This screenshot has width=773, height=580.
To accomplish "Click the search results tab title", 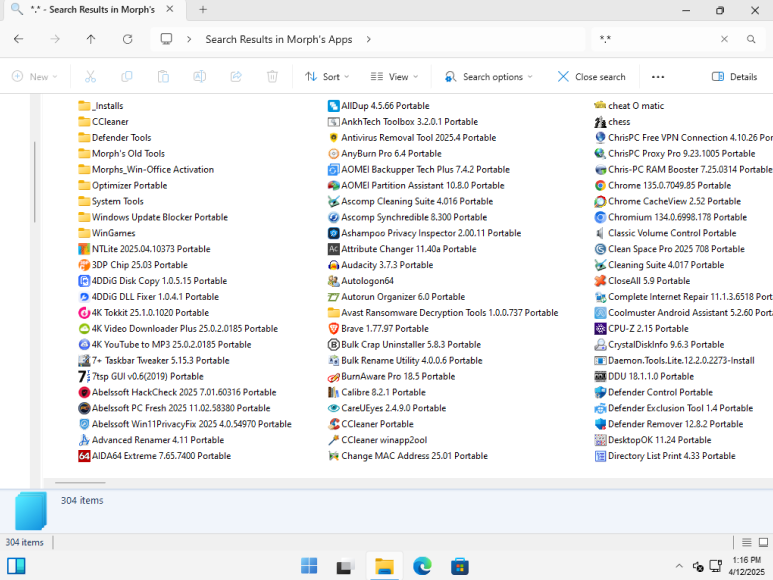I will pos(92,9).
